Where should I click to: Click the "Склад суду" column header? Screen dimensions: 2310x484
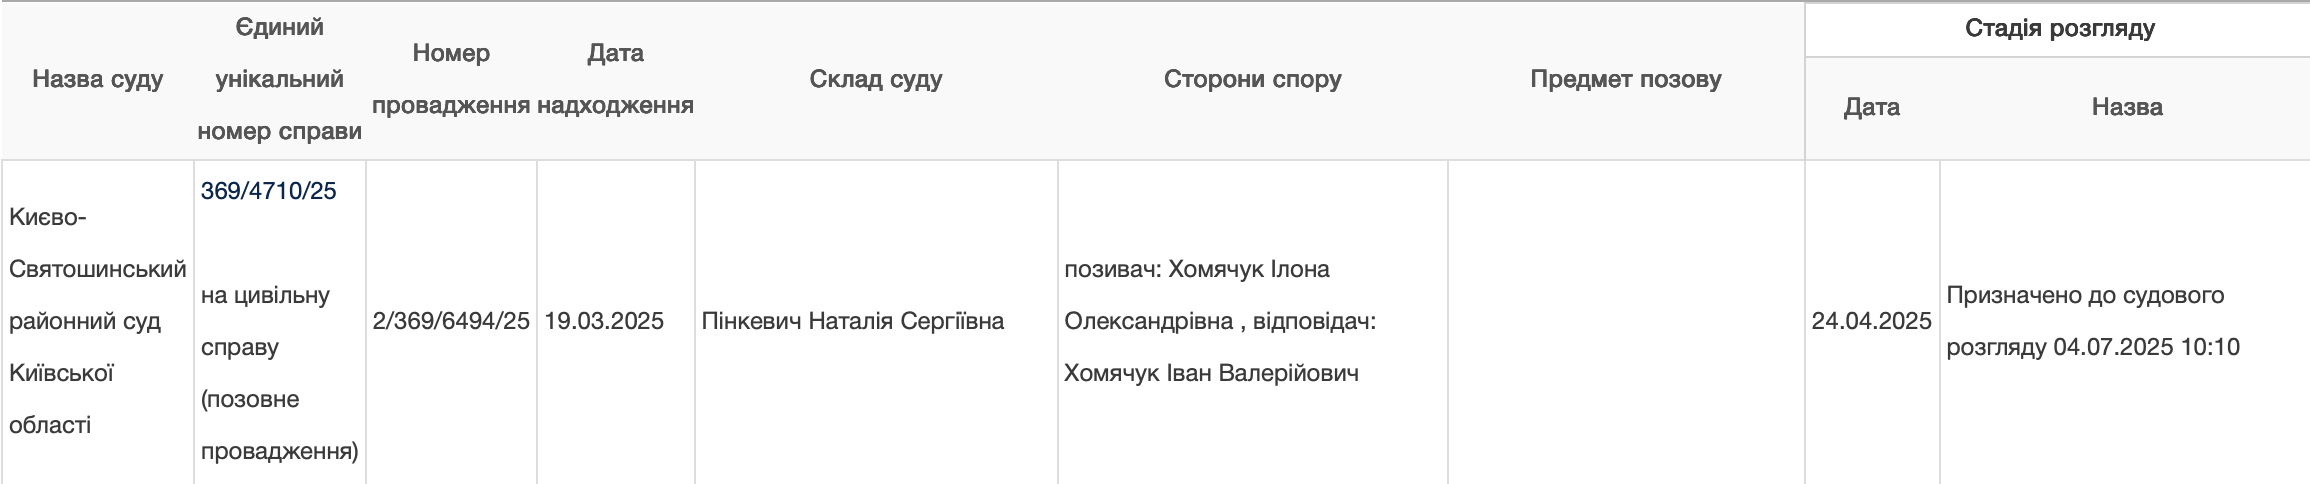tap(875, 79)
